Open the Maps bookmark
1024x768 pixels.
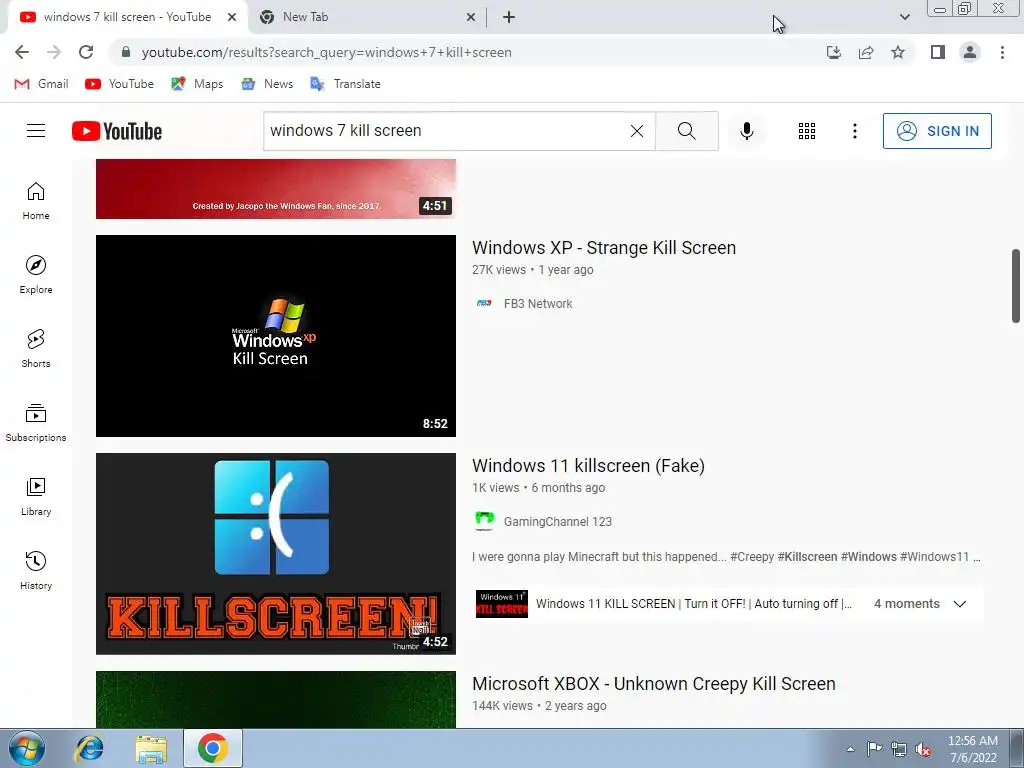pos(197,84)
